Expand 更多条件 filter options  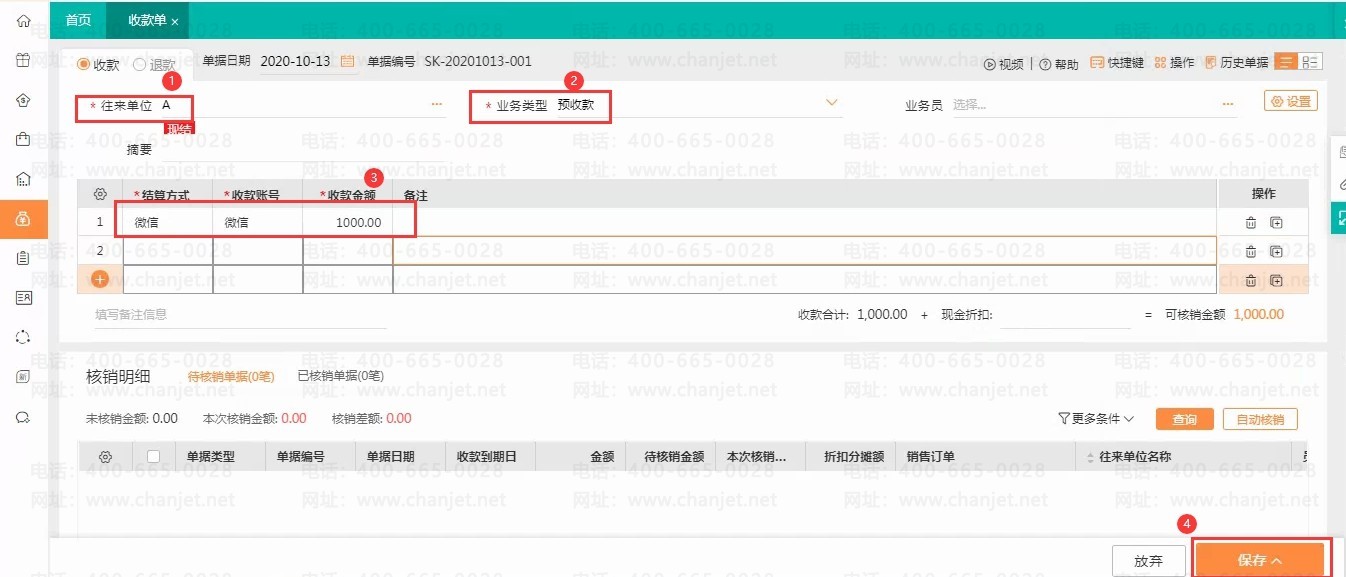click(1096, 419)
